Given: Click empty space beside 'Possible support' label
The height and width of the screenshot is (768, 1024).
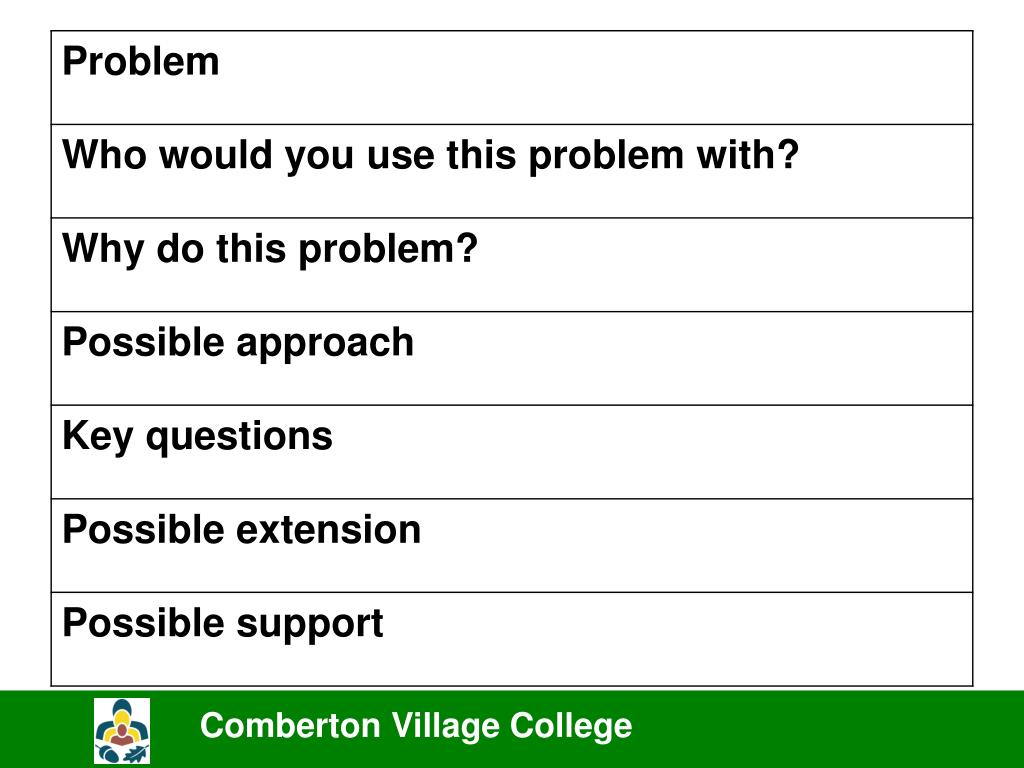Looking at the screenshot, I should [x=679, y=639].
